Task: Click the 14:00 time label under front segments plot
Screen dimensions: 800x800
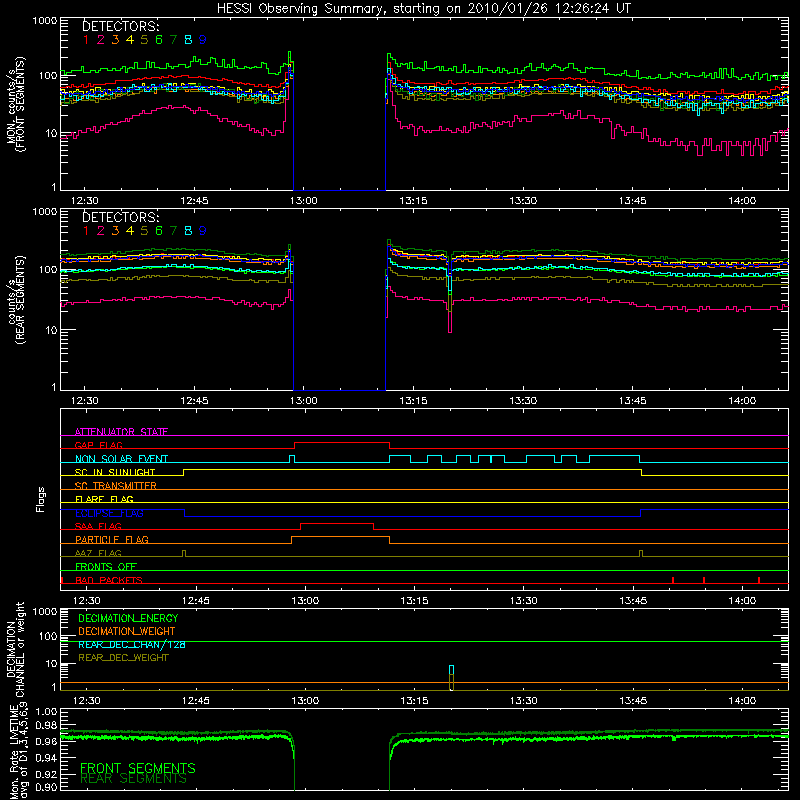Action: point(742,201)
